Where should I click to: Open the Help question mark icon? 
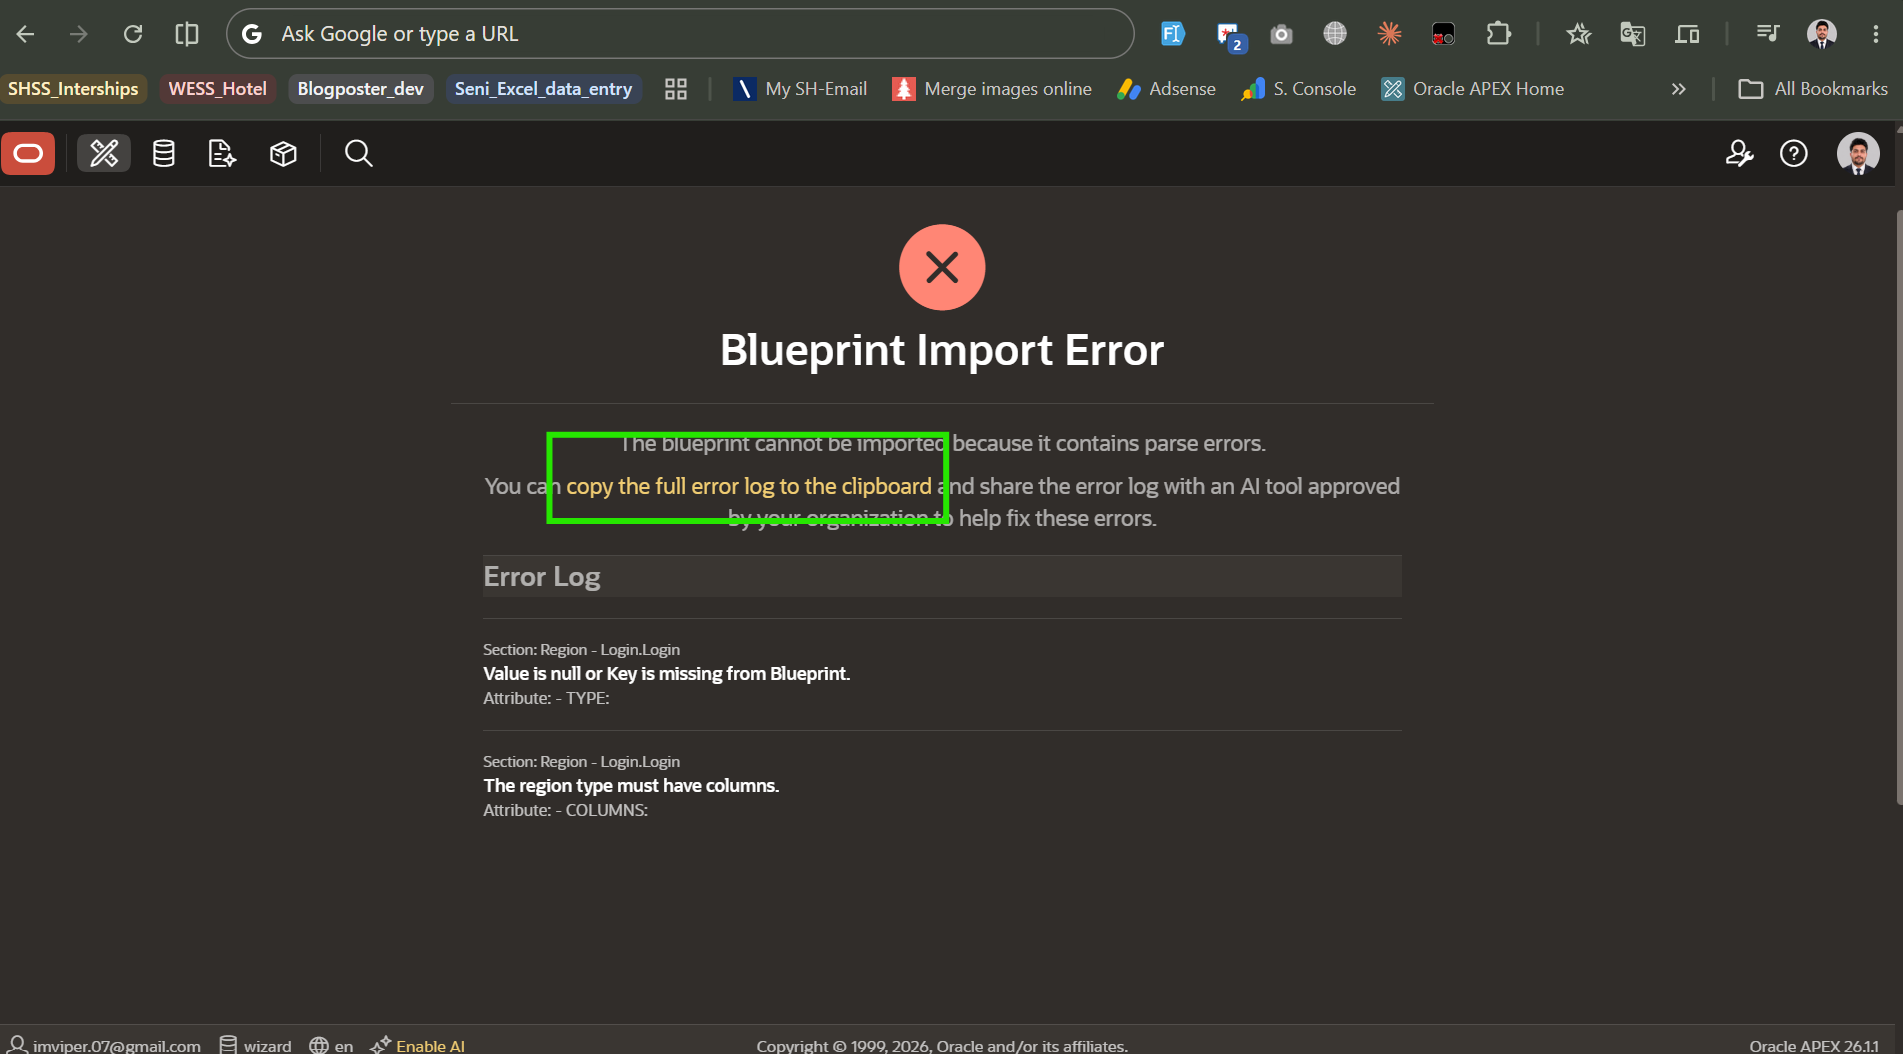[x=1794, y=153]
